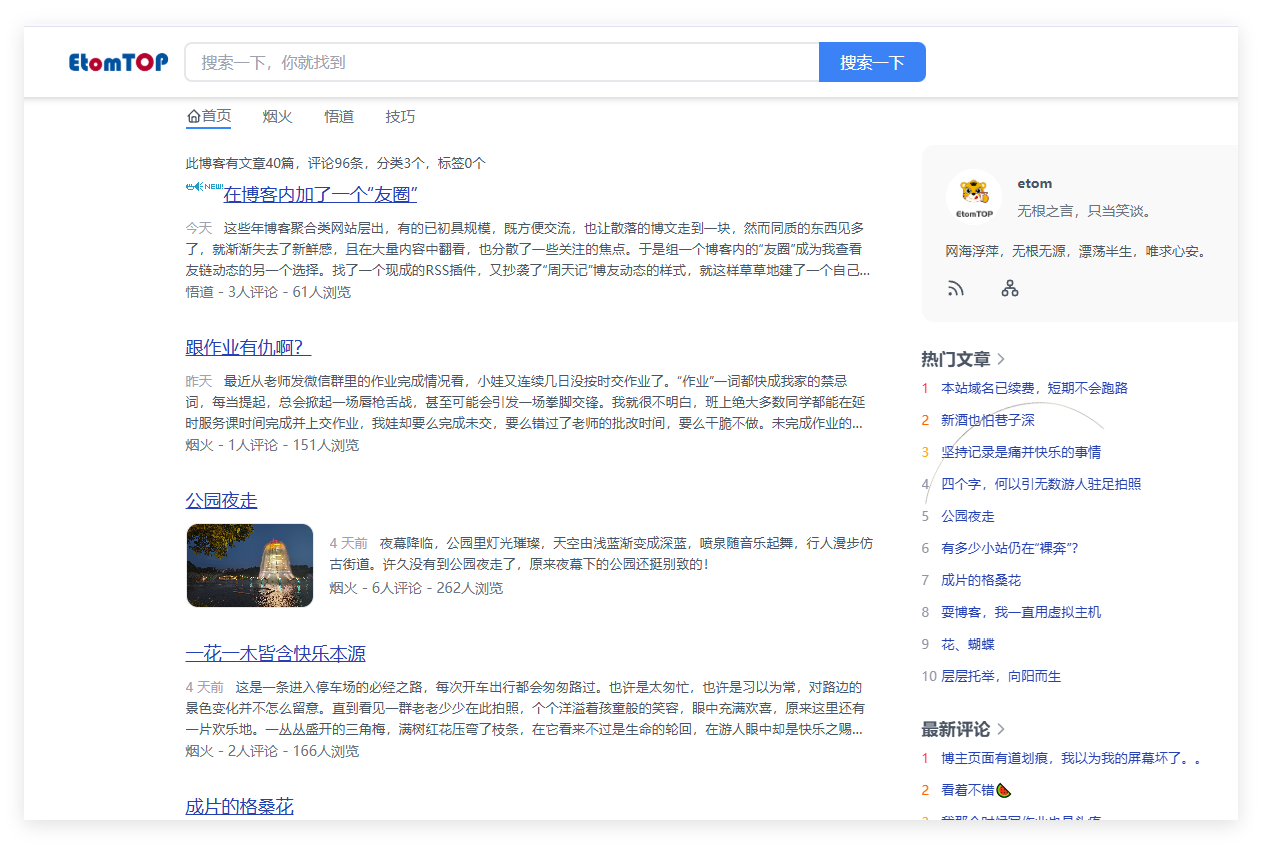Open hot list item 公园夜走

tap(968, 516)
